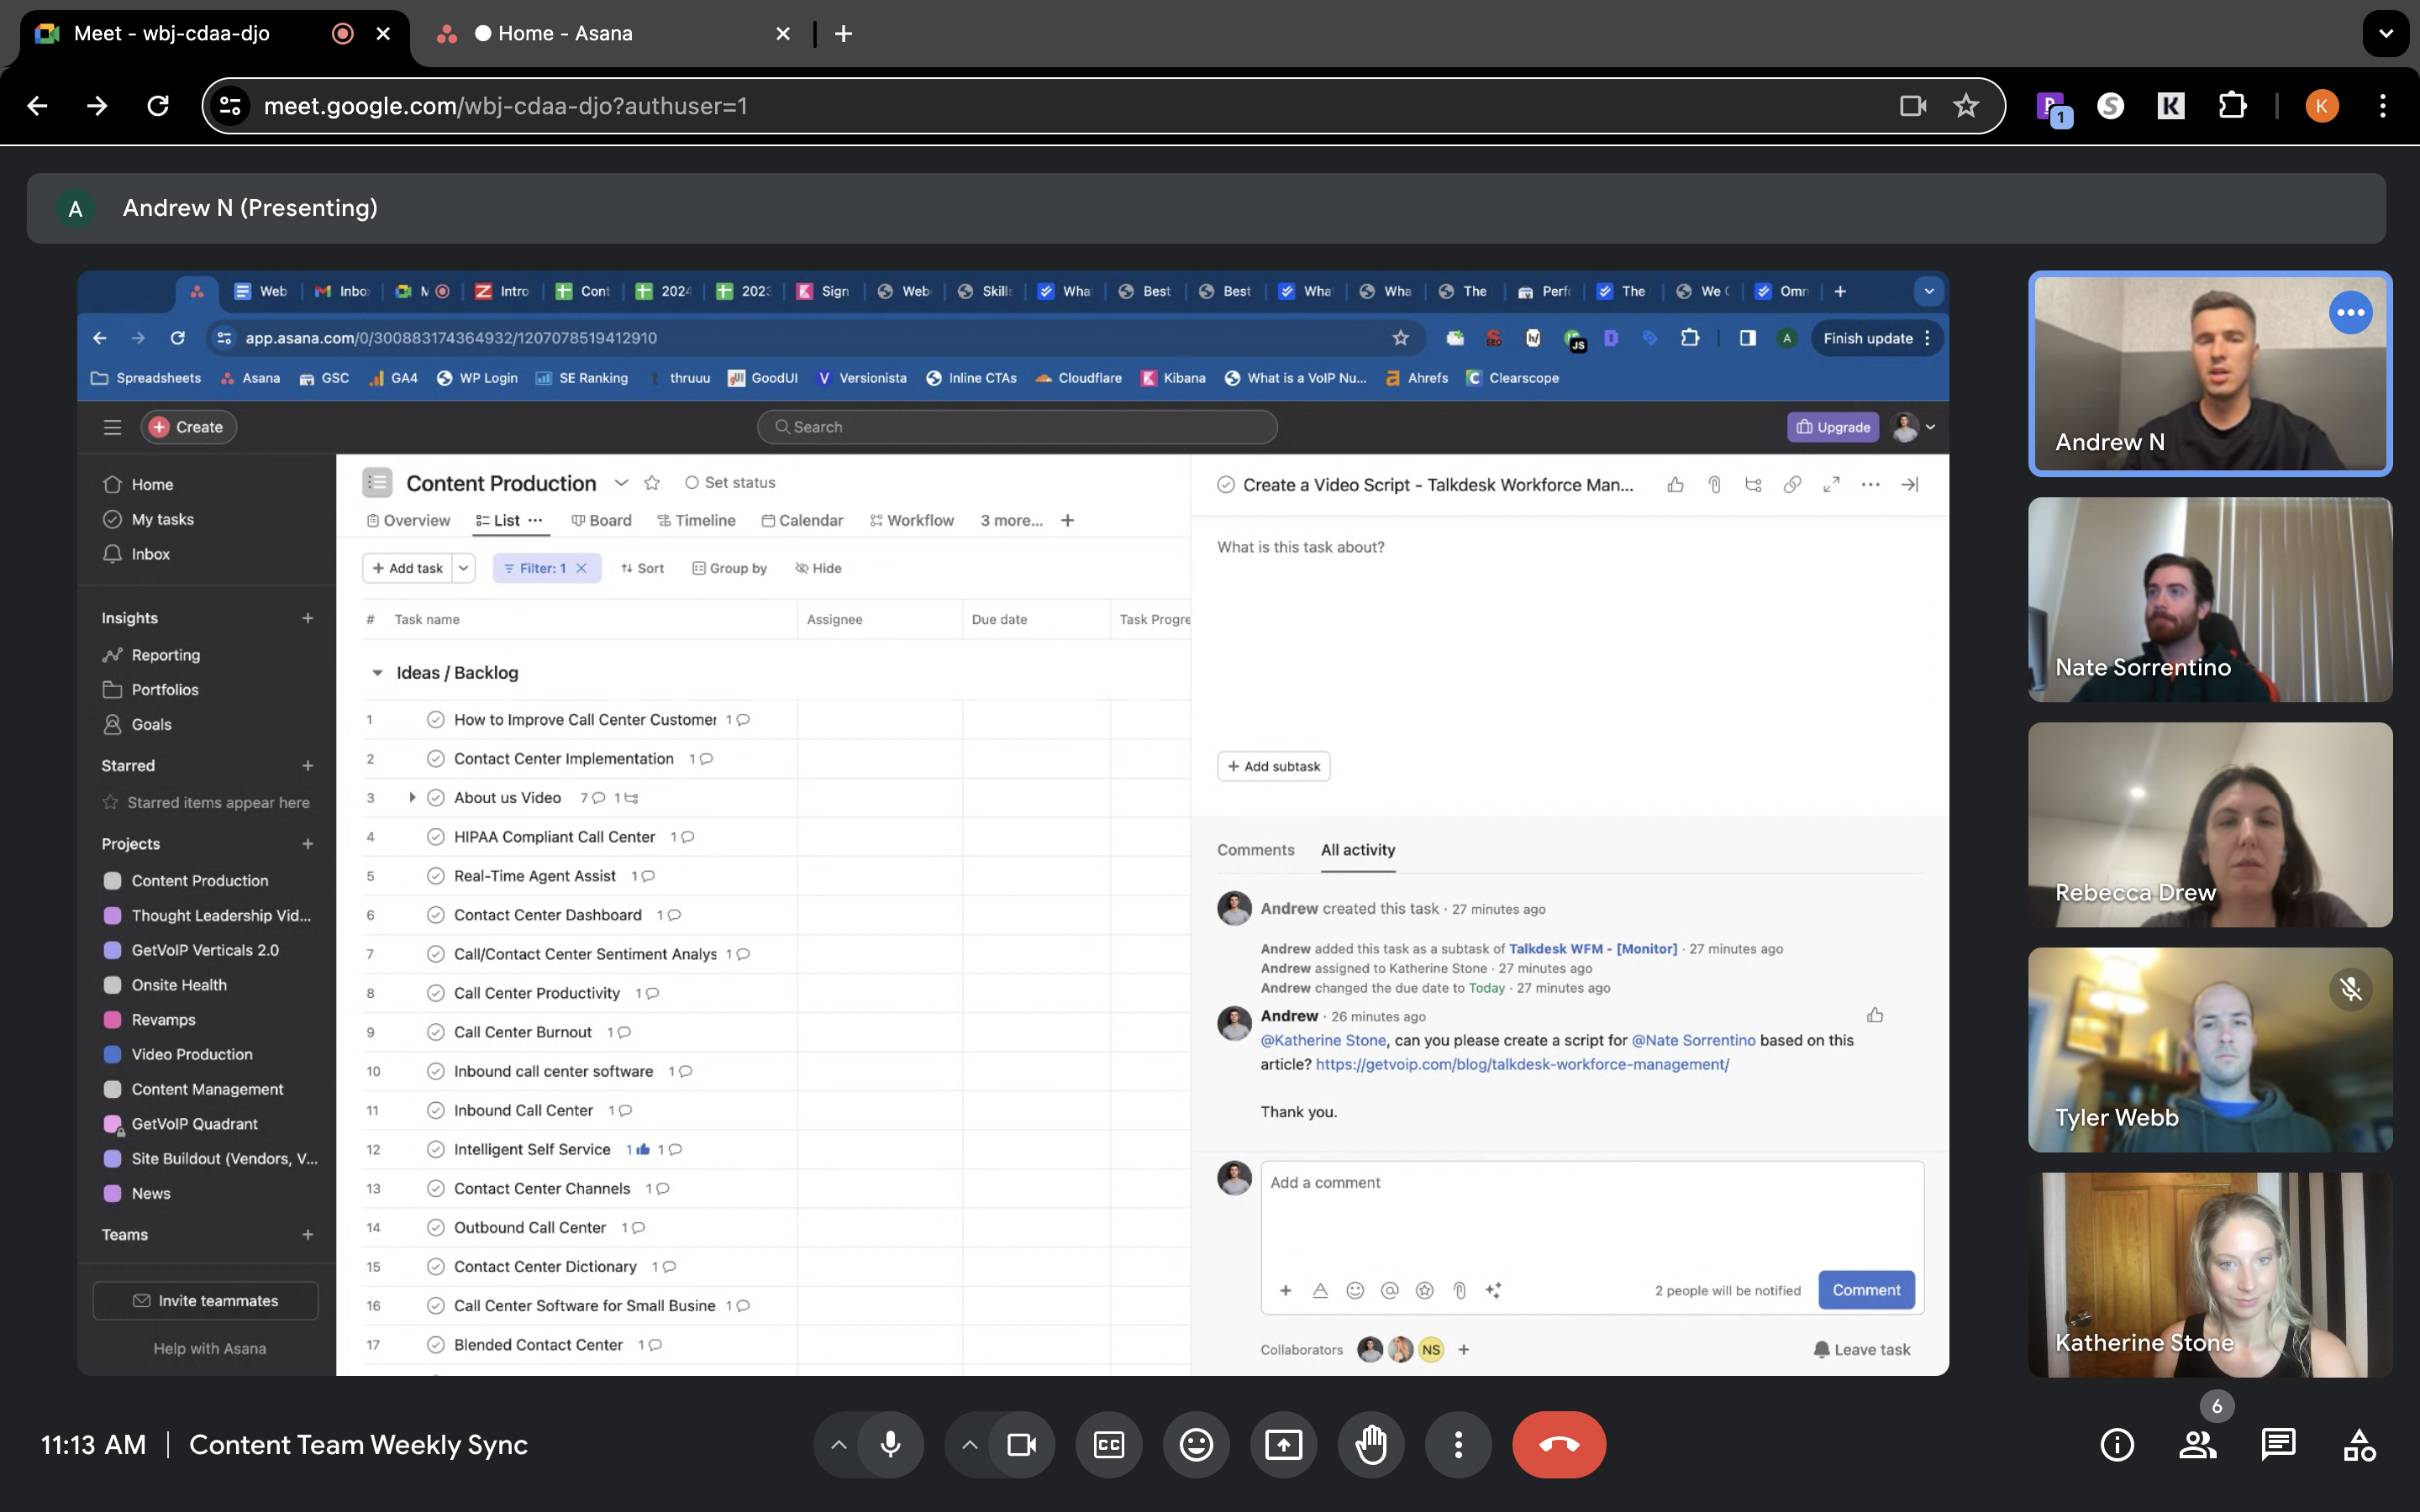Open Chrome's three-dot menu
2420x1512 pixels.
[2383, 106]
